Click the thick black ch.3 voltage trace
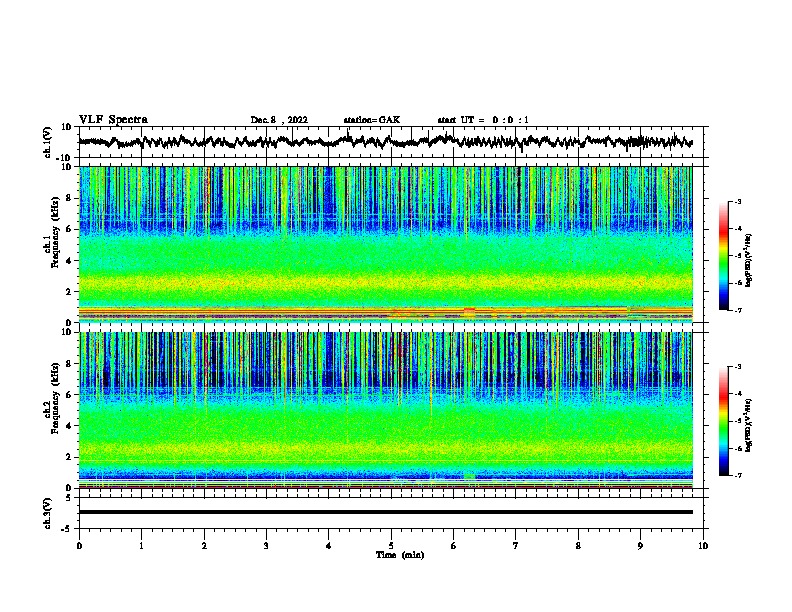This screenshot has width=792, height=612. [x=385, y=512]
